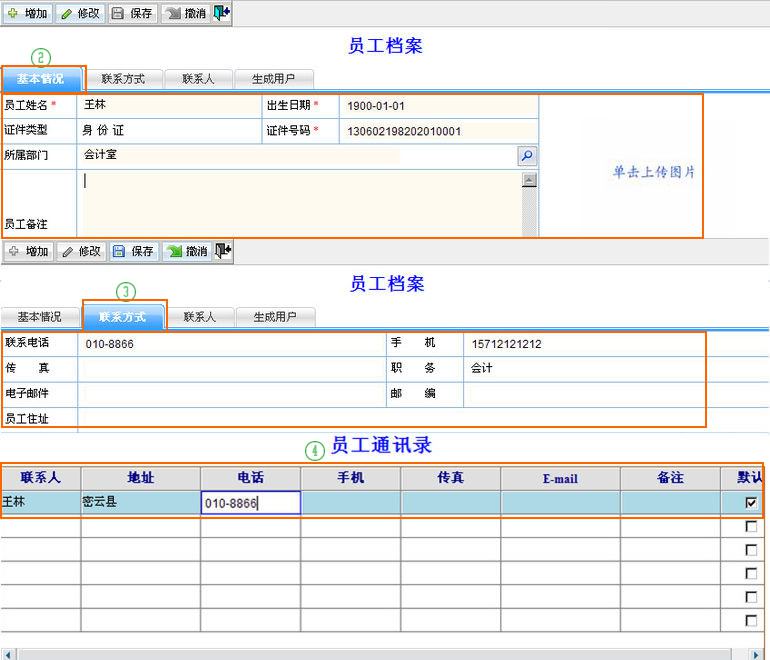Open the 证件类型 field showing 身份证

(x=170, y=131)
